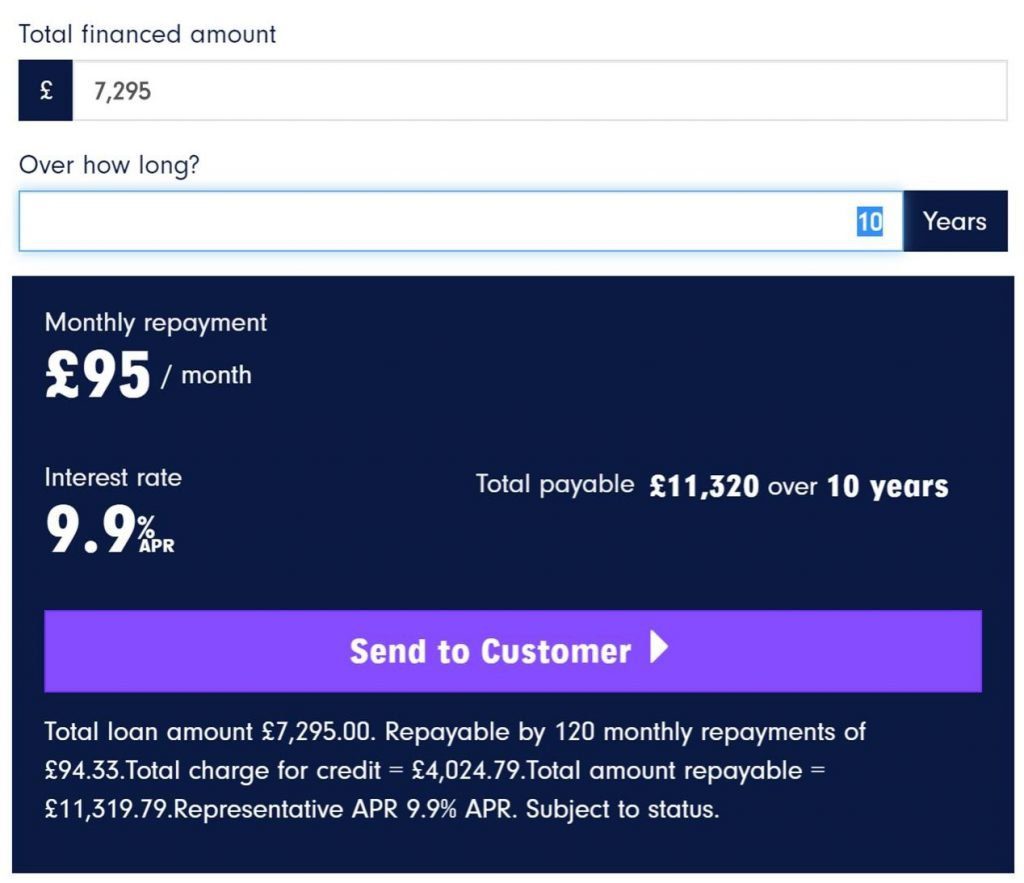Image resolution: width=1024 pixels, height=883 pixels.
Task: Click the loan terms disclaimer paragraph
Action: click(455, 770)
